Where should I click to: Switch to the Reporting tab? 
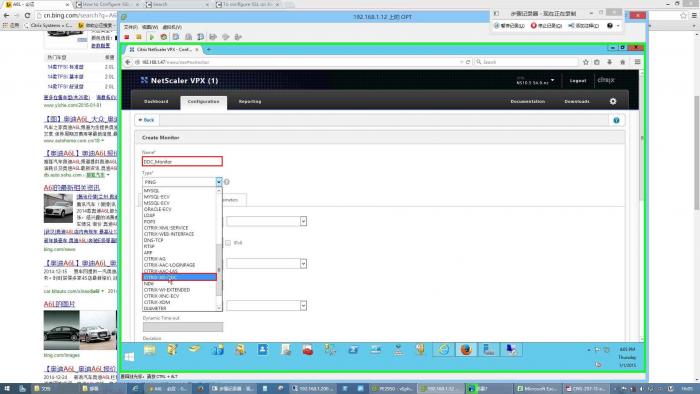[250, 102]
